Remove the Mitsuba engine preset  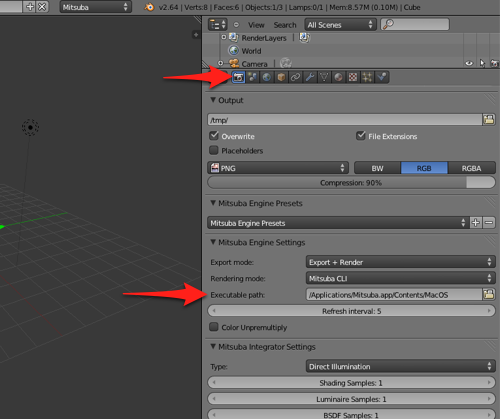pos(489,223)
